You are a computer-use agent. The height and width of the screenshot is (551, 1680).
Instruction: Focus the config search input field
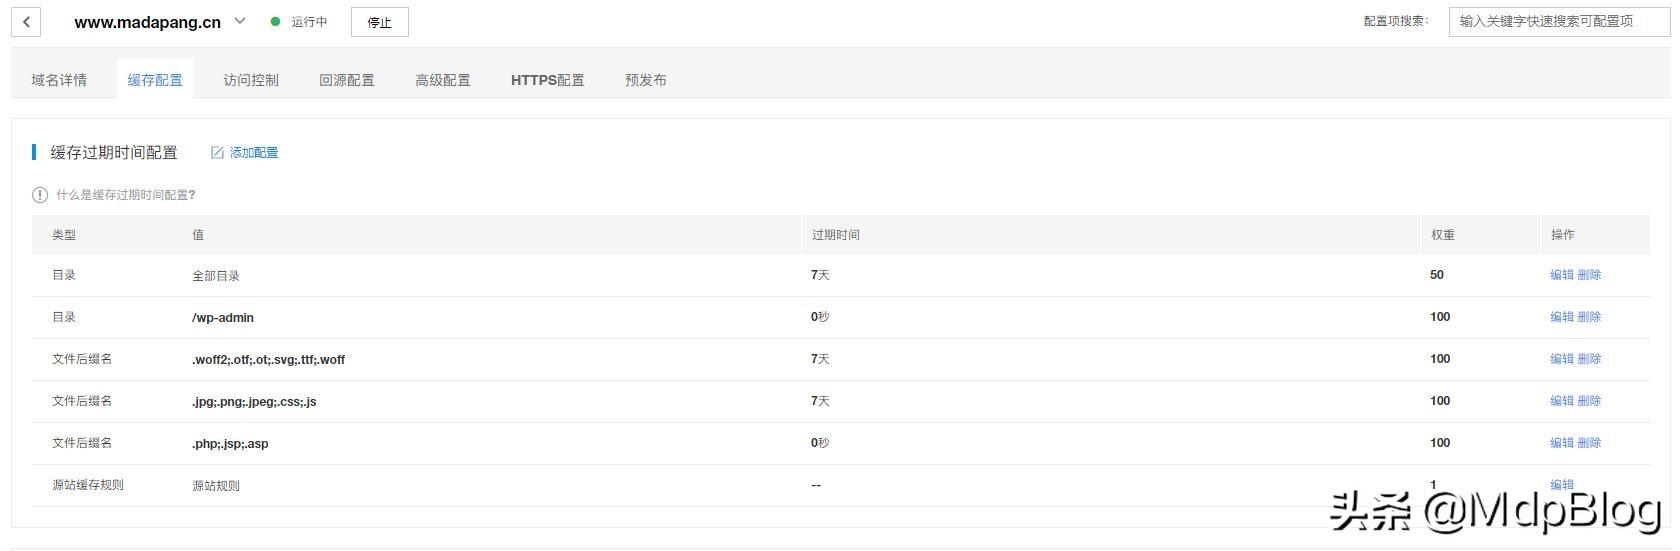coord(1558,21)
